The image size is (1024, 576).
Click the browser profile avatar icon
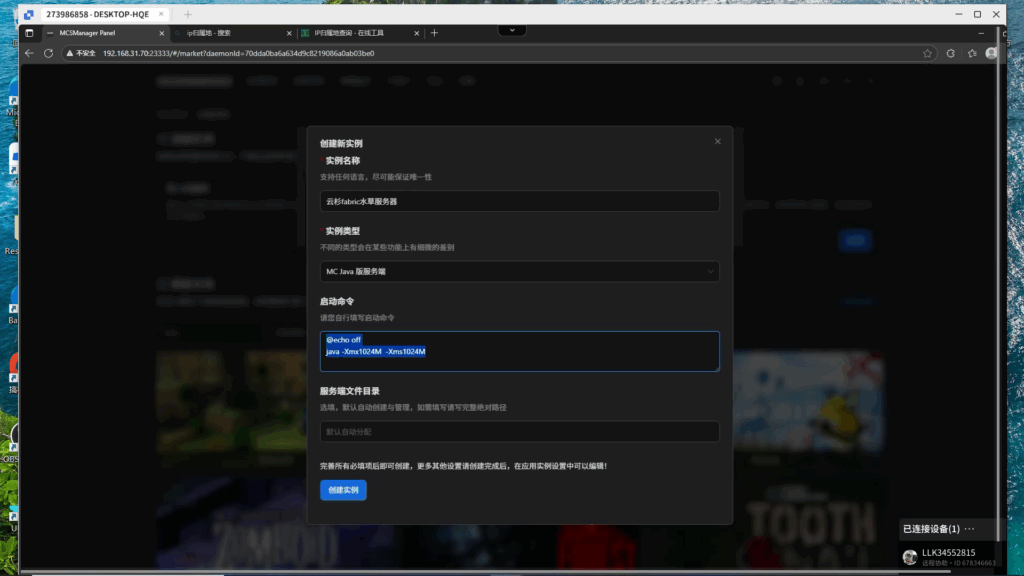pyautogui.click(x=991, y=53)
